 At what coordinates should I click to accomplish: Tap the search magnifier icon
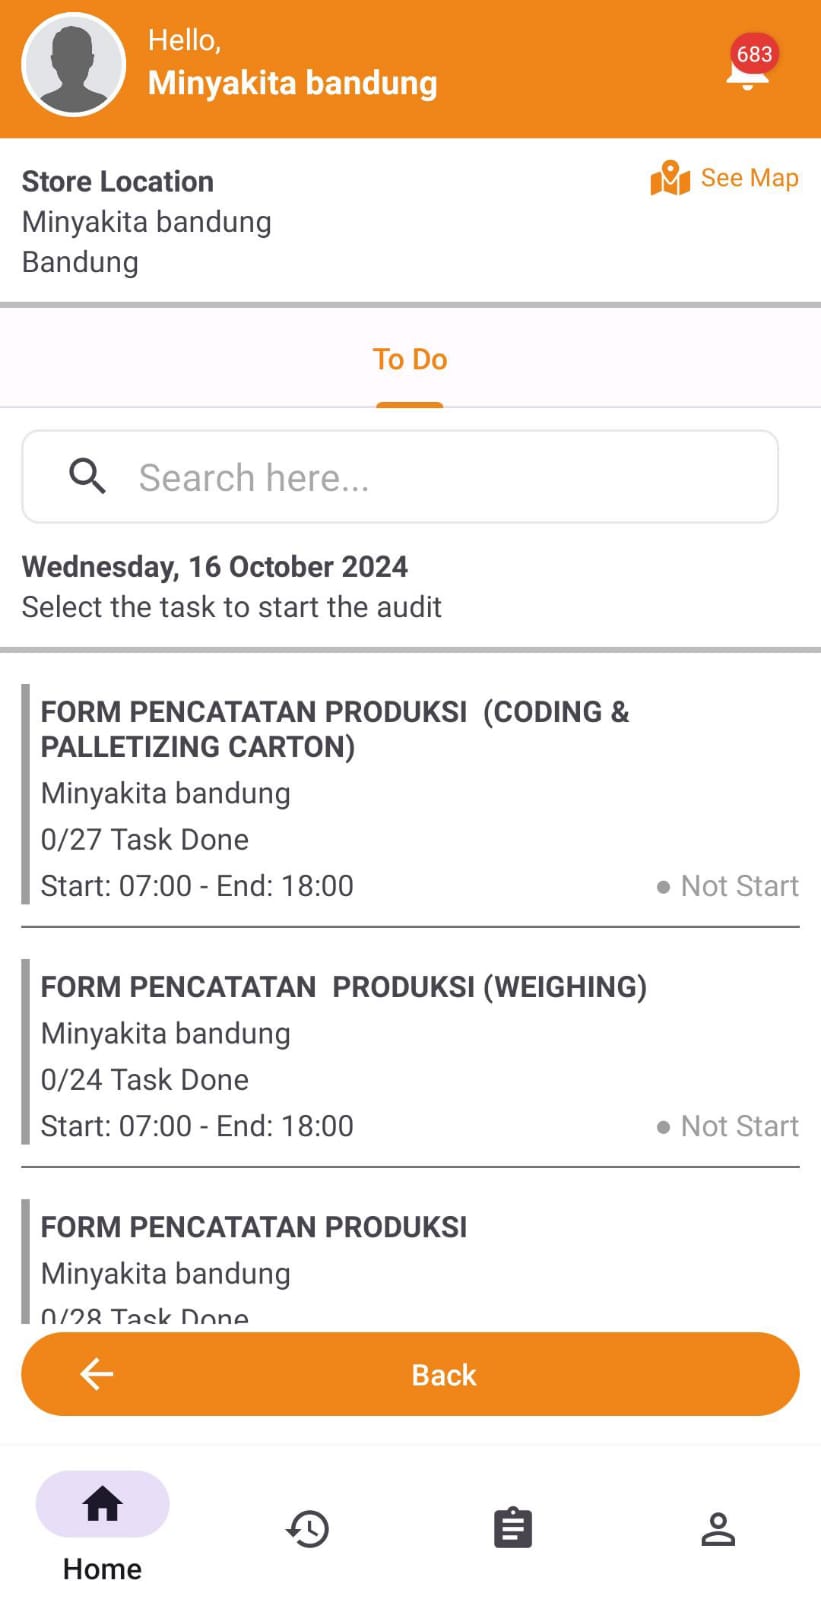coord(88,477)
